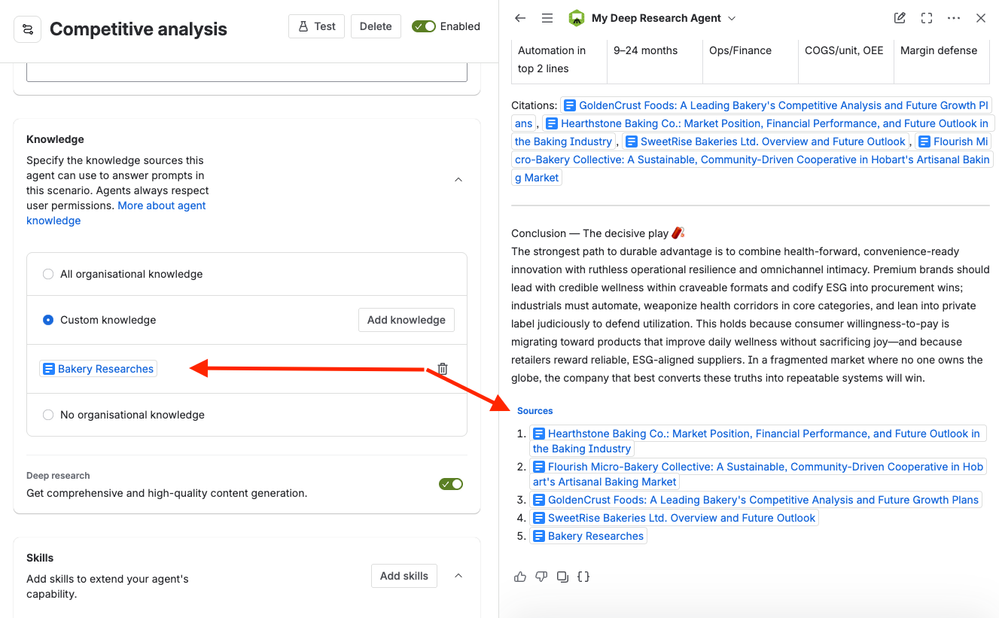Open the hamburger menu in agent panel
Screen dimensions: 999x618
click(547, 18)
